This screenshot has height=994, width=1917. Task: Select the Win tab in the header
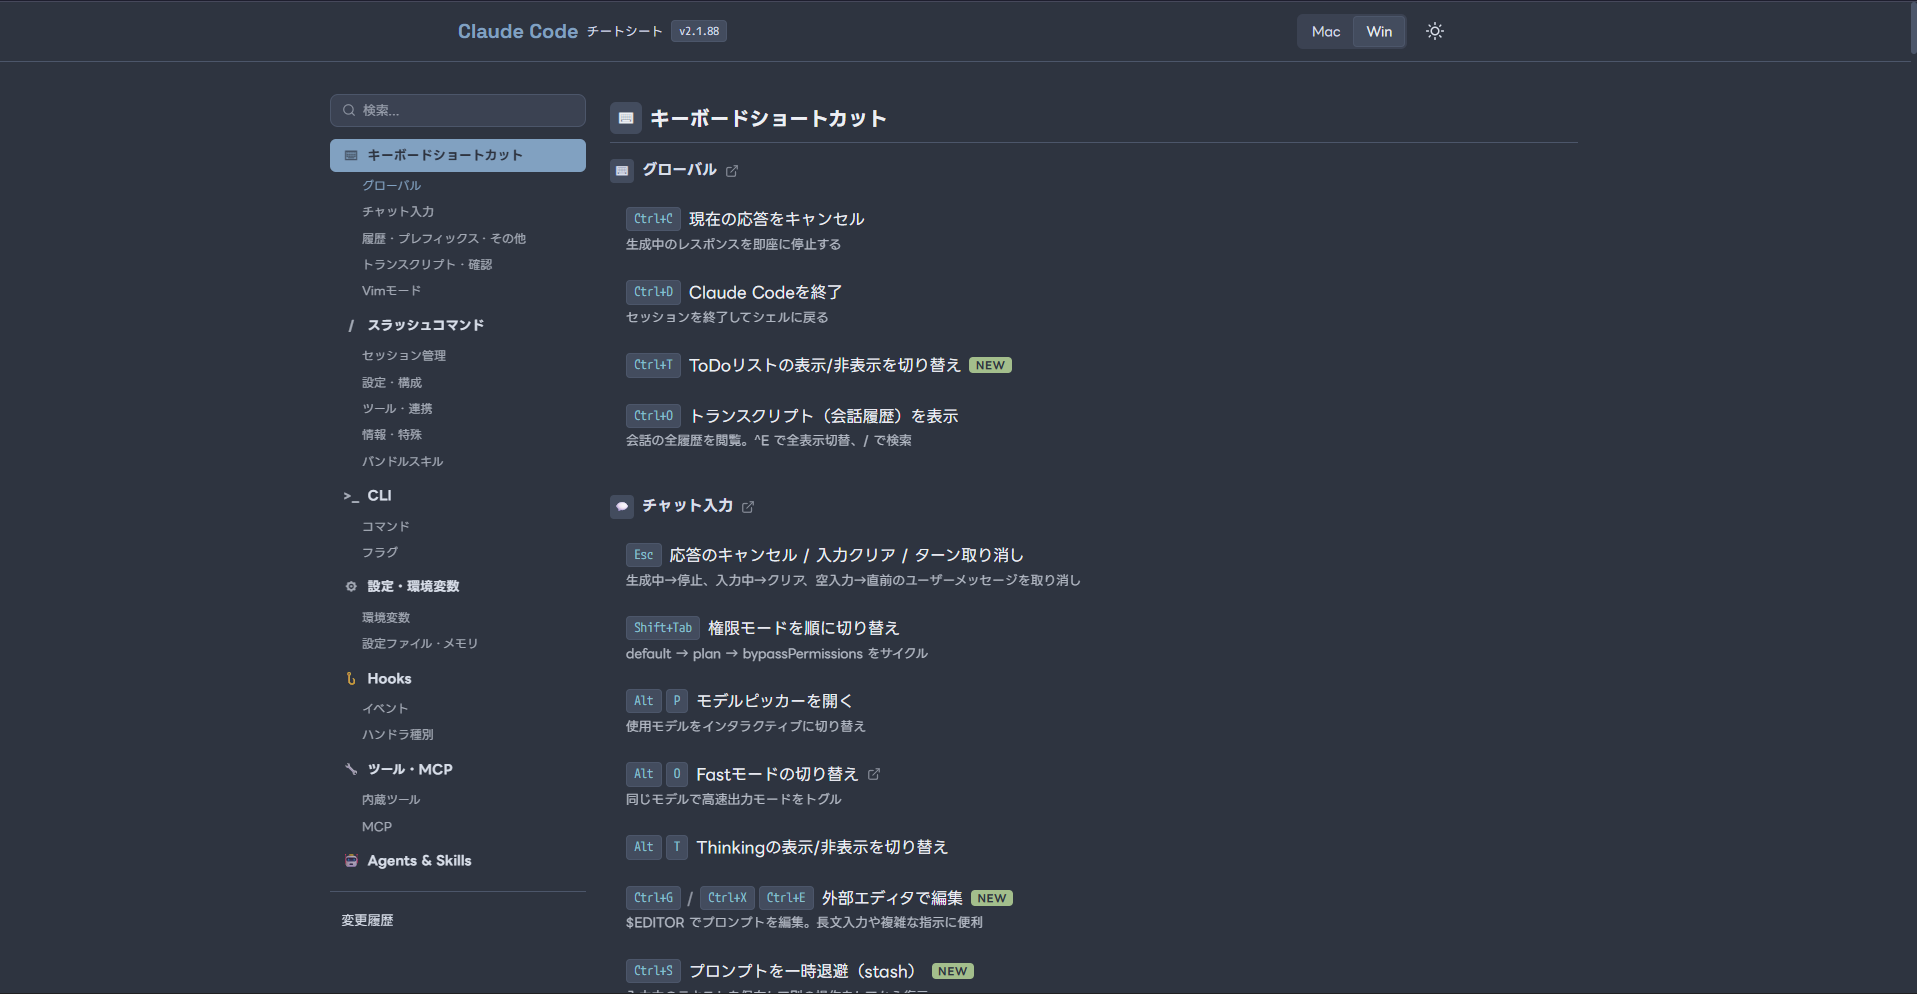[x=1379, y=31]
